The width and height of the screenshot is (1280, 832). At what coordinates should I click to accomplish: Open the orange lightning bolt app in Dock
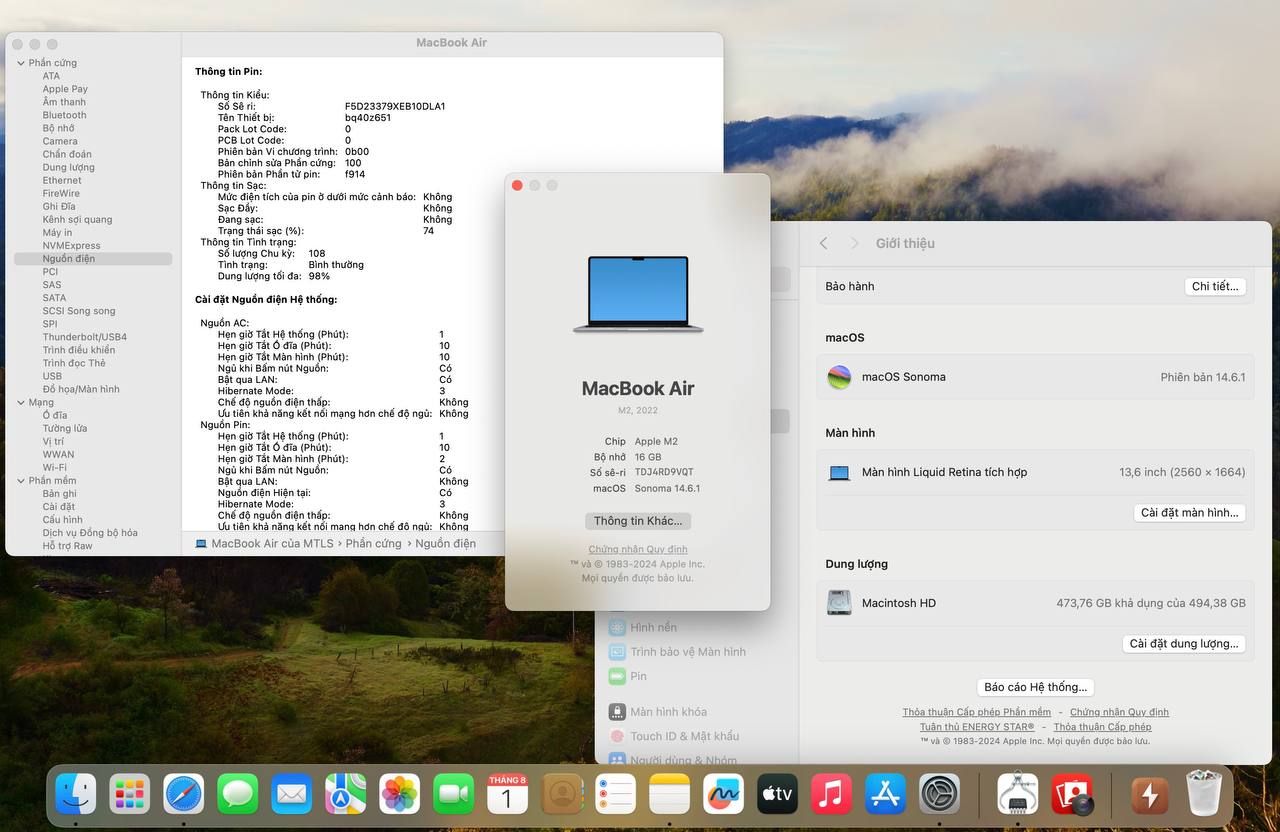click(x=1150, y=794)
